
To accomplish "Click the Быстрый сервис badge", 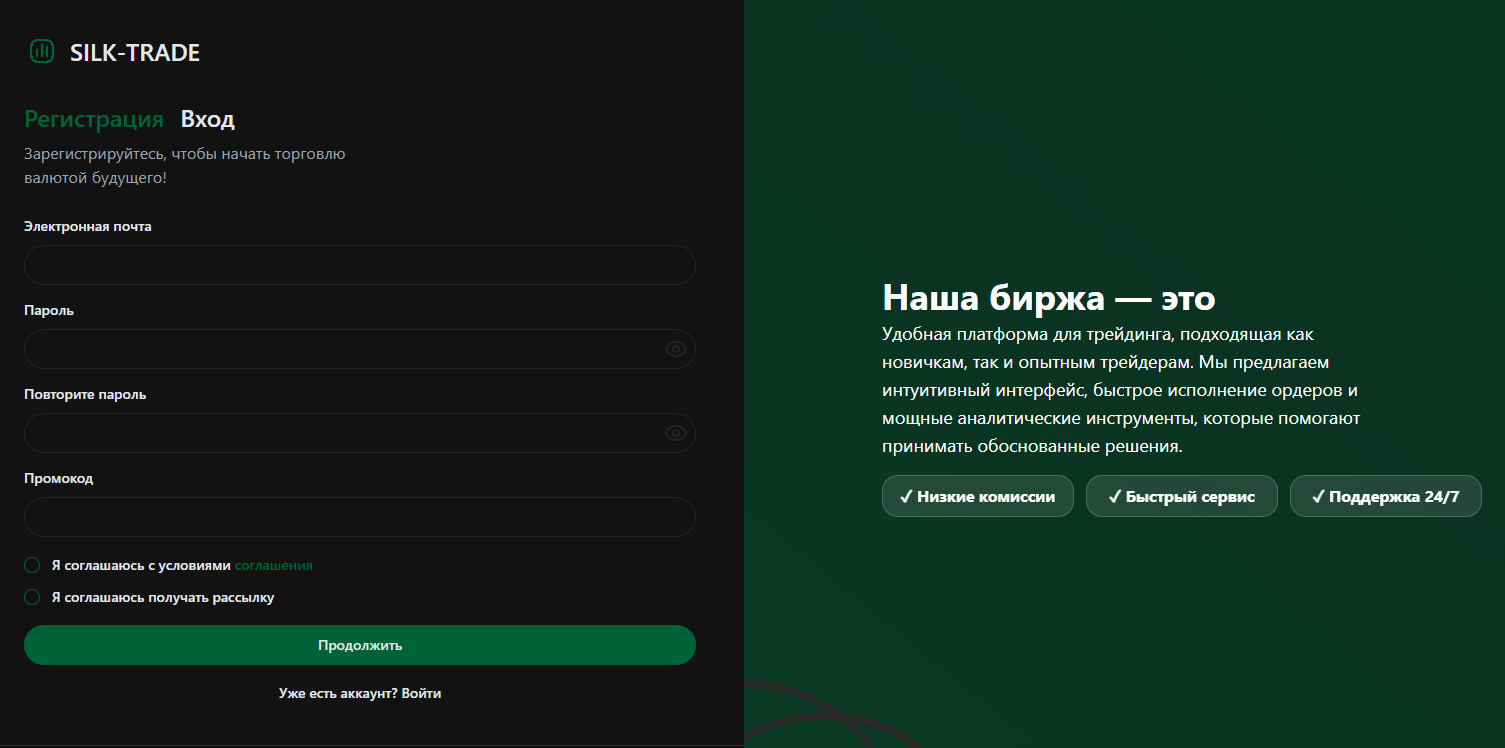I will point(1182,496).
